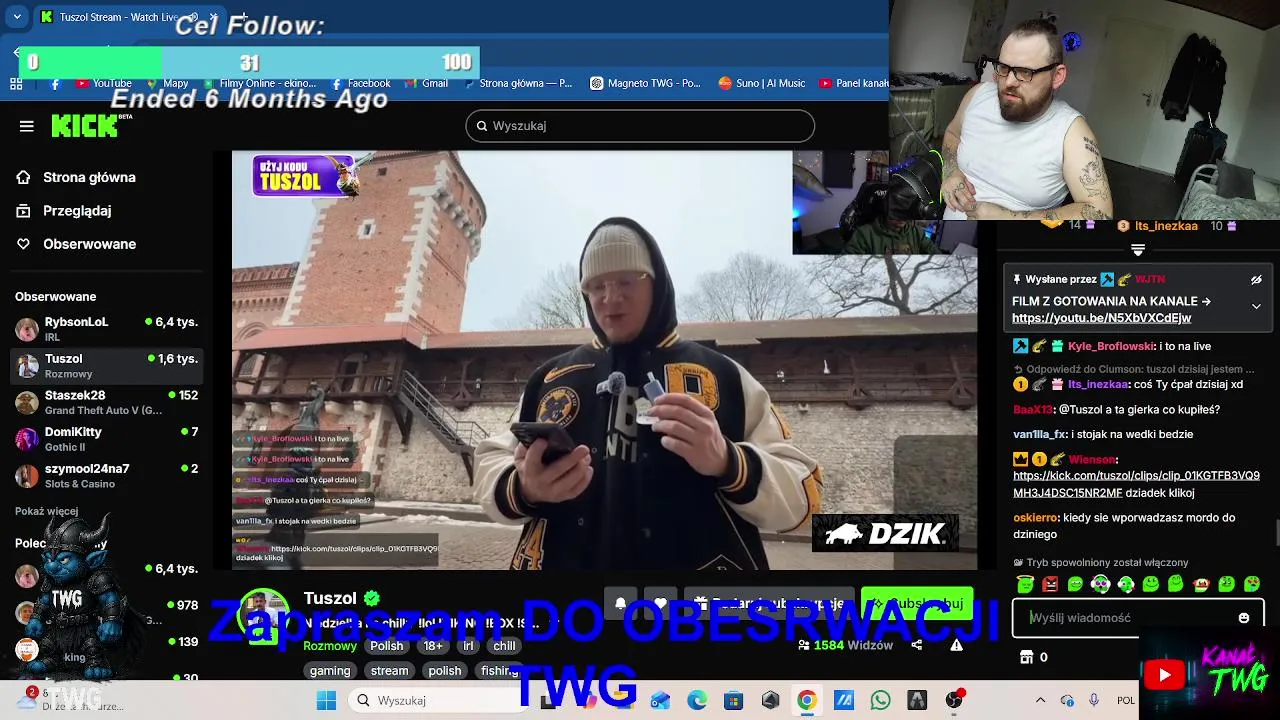Viewport: 1280px width, 720px height.
Task: Open DomiKitty channel in followed list
Action: click(x=106, y=439)
